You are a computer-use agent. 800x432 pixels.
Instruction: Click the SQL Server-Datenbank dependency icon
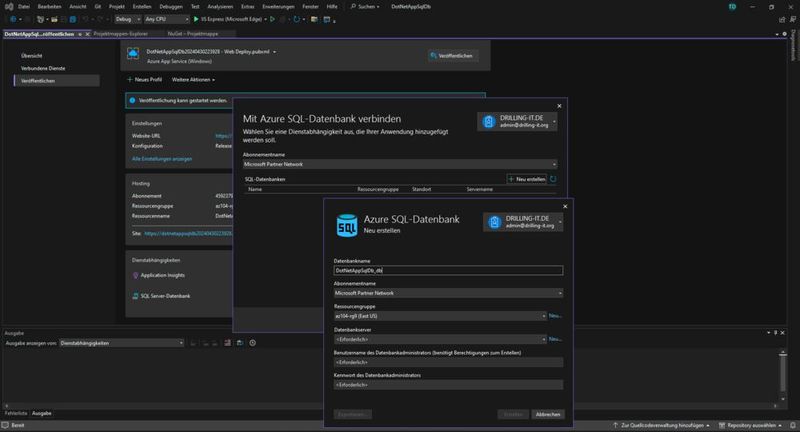click(x=137, y=296)
